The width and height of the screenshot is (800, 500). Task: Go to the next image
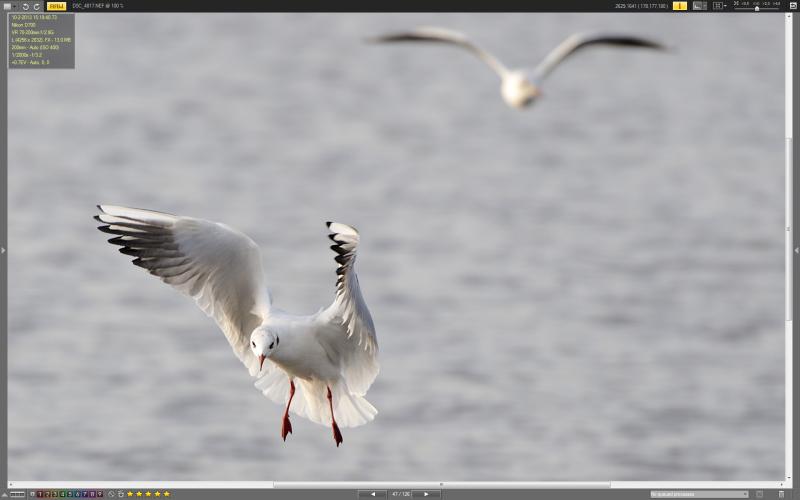pyautogui.click(x=426, y=494)
